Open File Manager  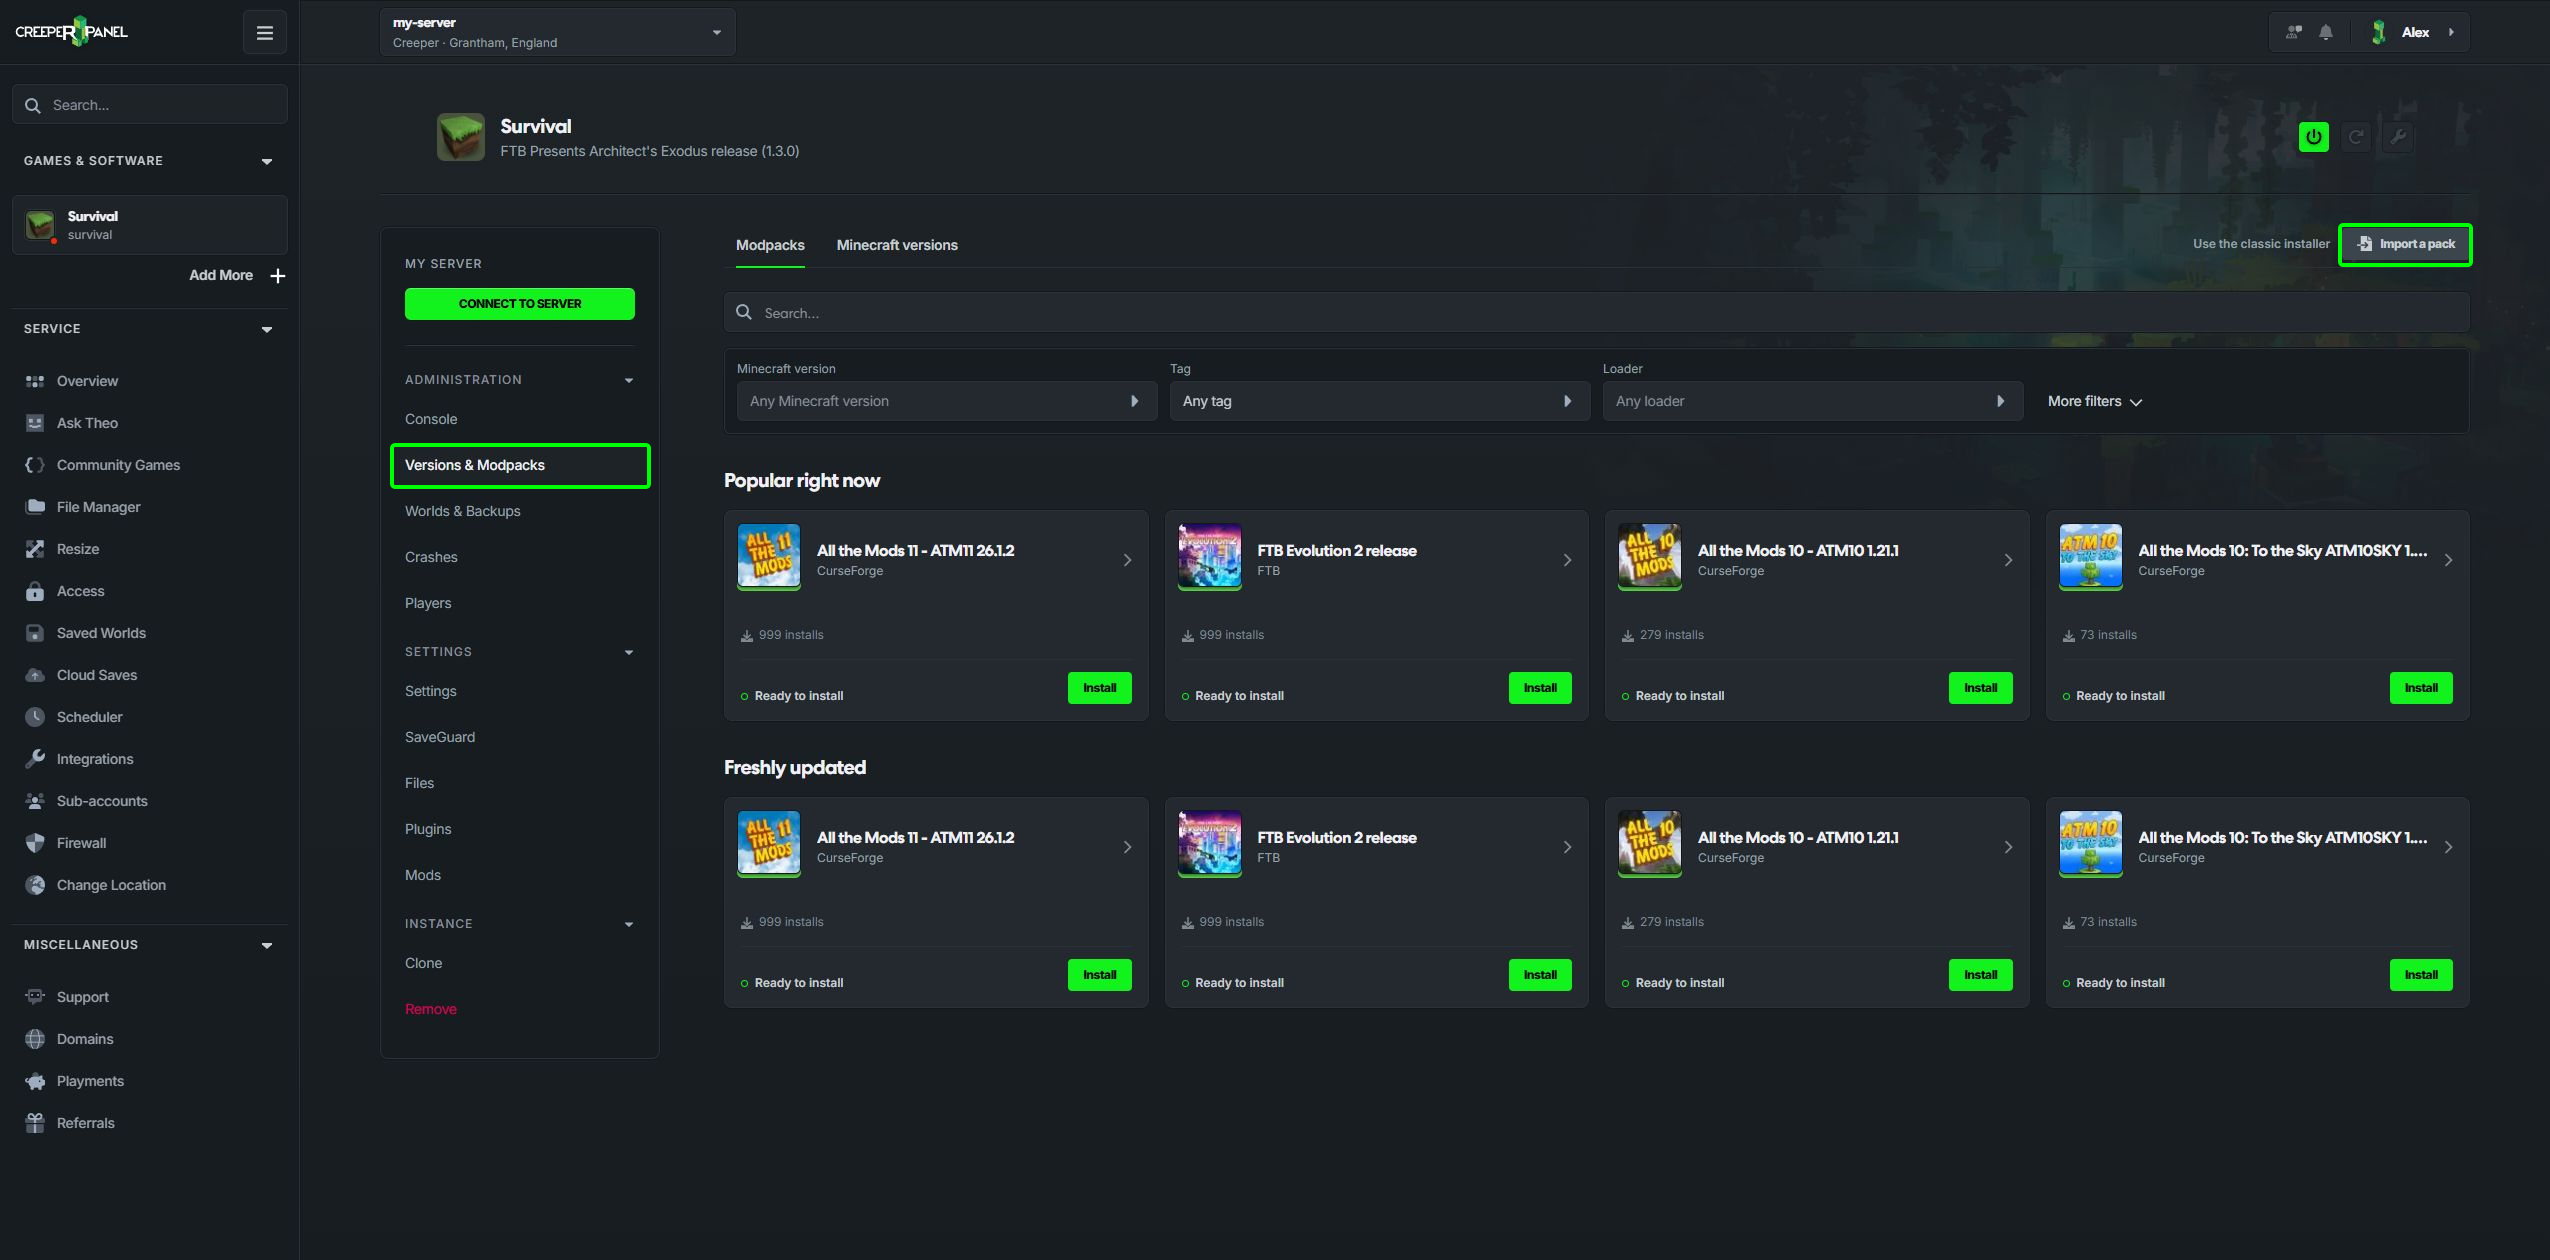[98, 507]
